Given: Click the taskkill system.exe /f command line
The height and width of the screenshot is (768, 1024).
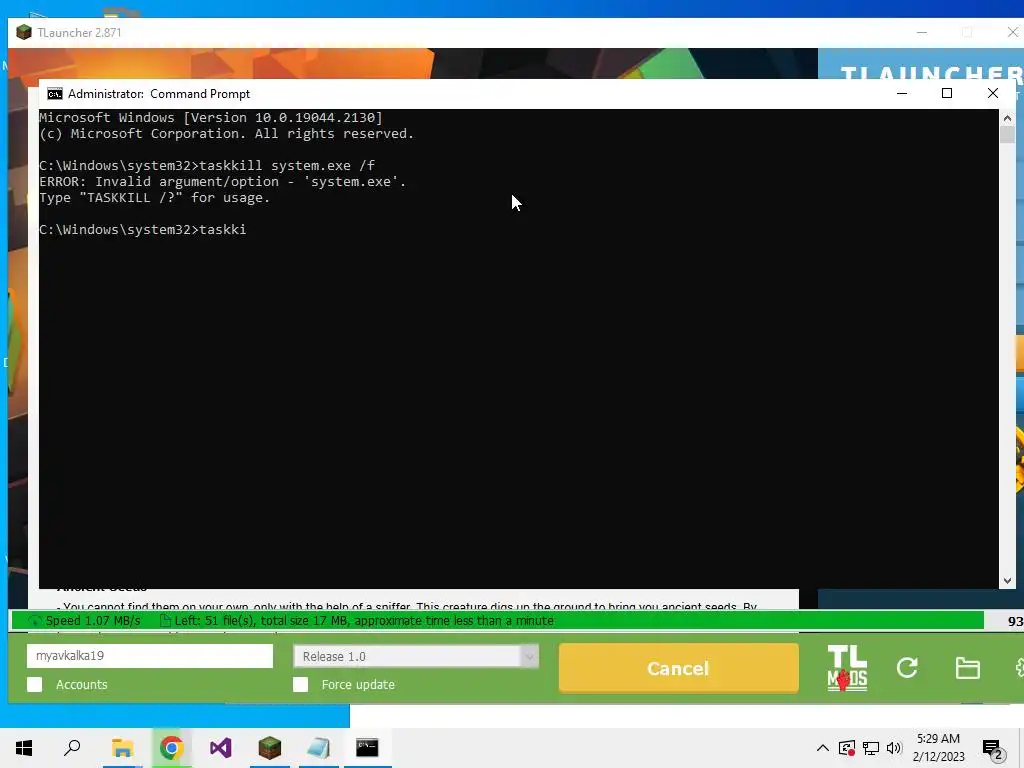Looking at the screenshot, I should click(207, 165).
